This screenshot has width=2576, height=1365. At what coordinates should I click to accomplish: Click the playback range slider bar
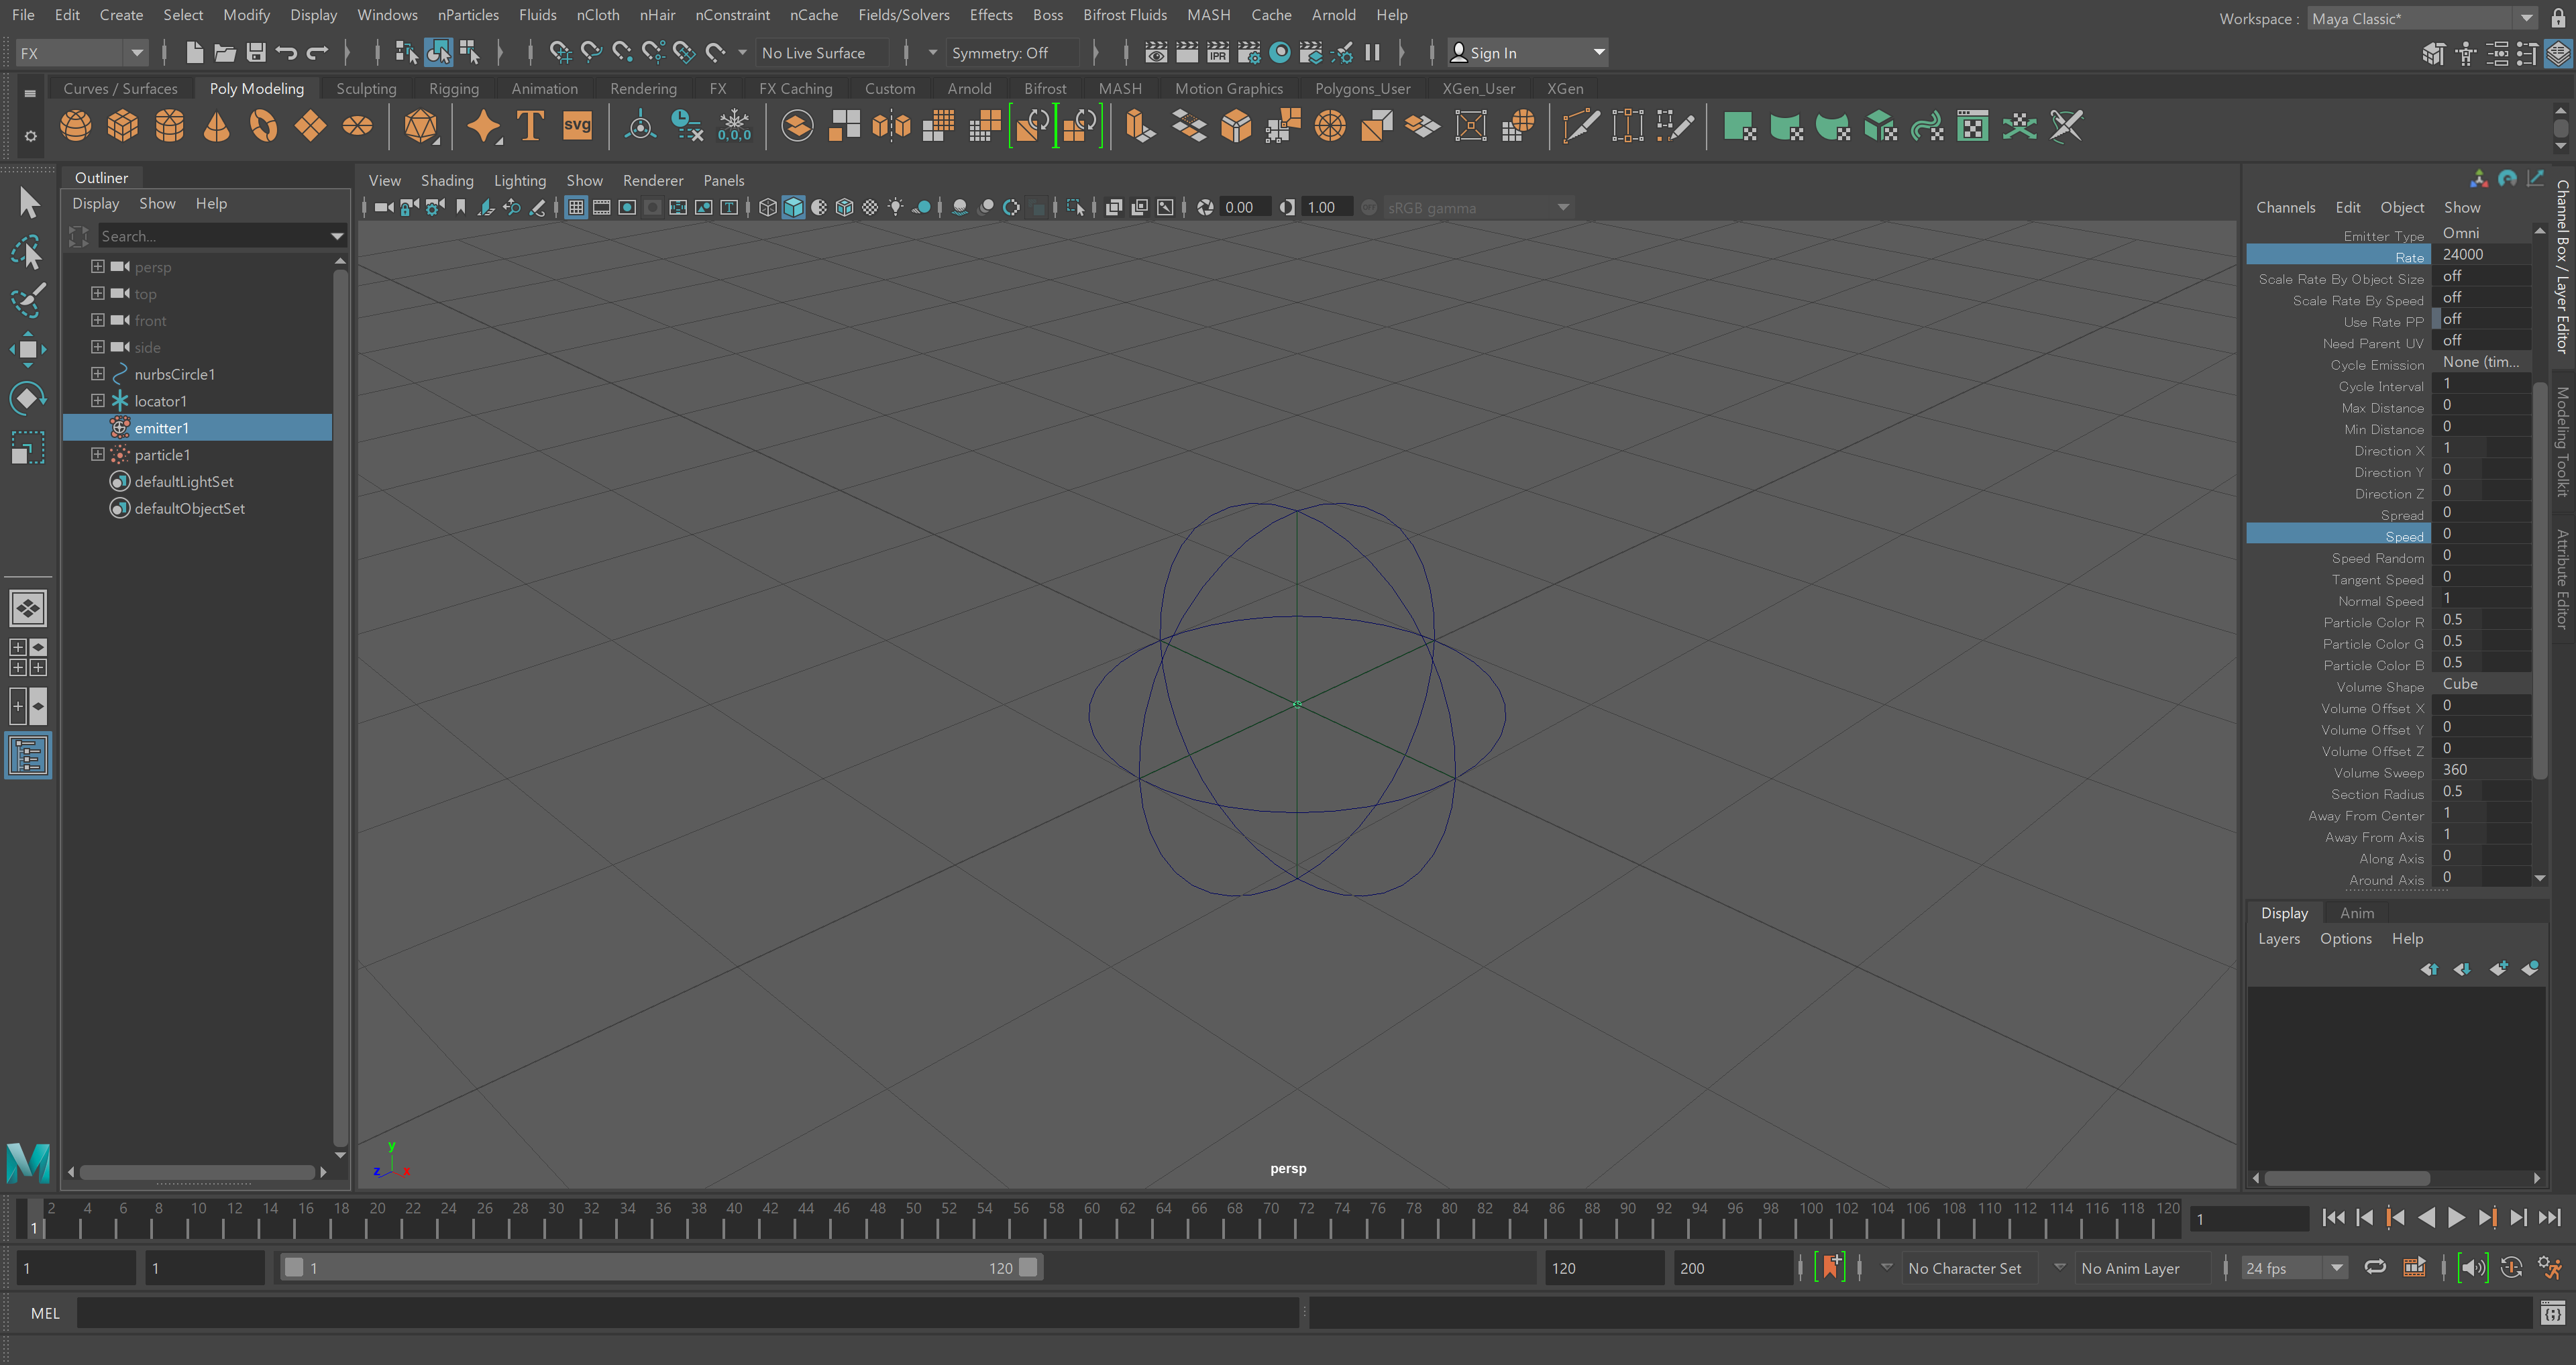[660, 1268]
